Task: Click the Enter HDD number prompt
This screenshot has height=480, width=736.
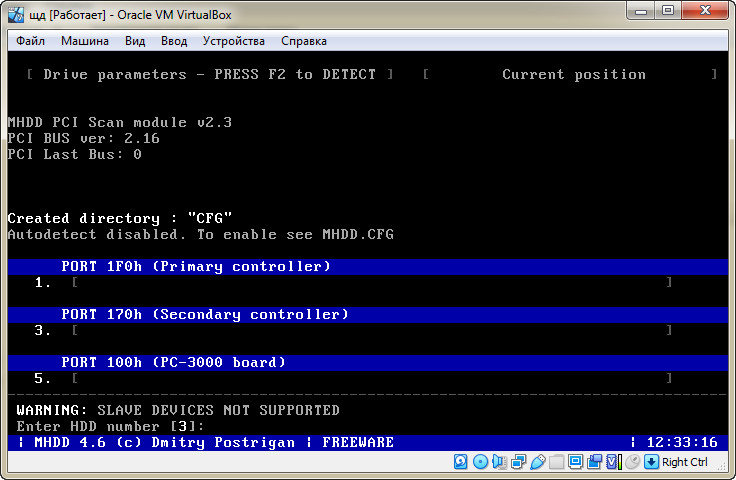Action: pyautogui.click(x=110, y=426)
